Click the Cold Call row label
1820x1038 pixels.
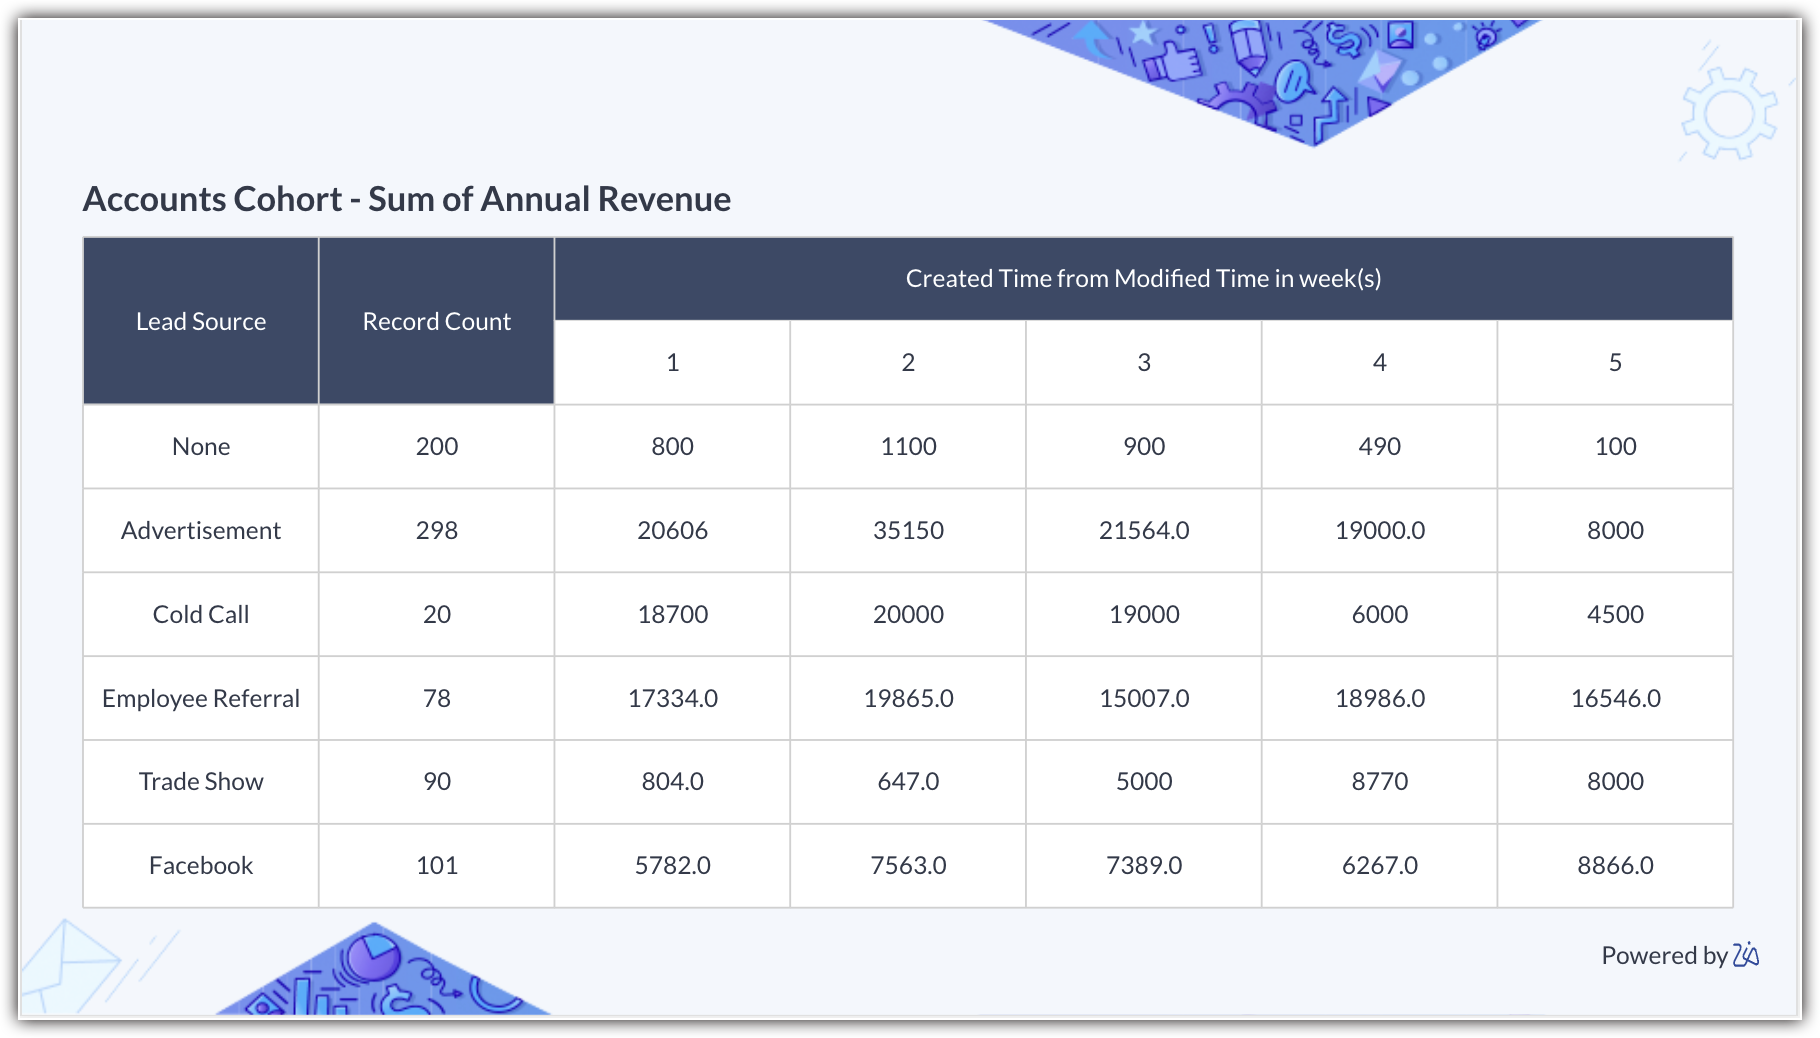(201, 614)
